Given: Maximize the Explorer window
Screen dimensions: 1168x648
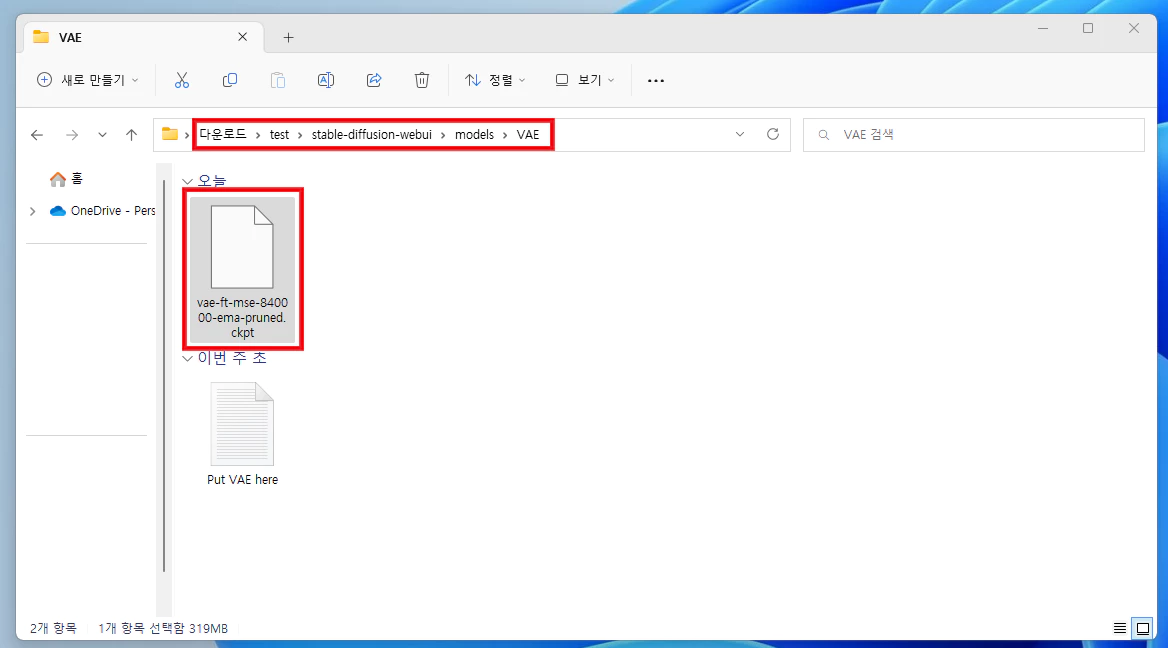Looking at the screenshot, I should click(x=1088, y=28).
